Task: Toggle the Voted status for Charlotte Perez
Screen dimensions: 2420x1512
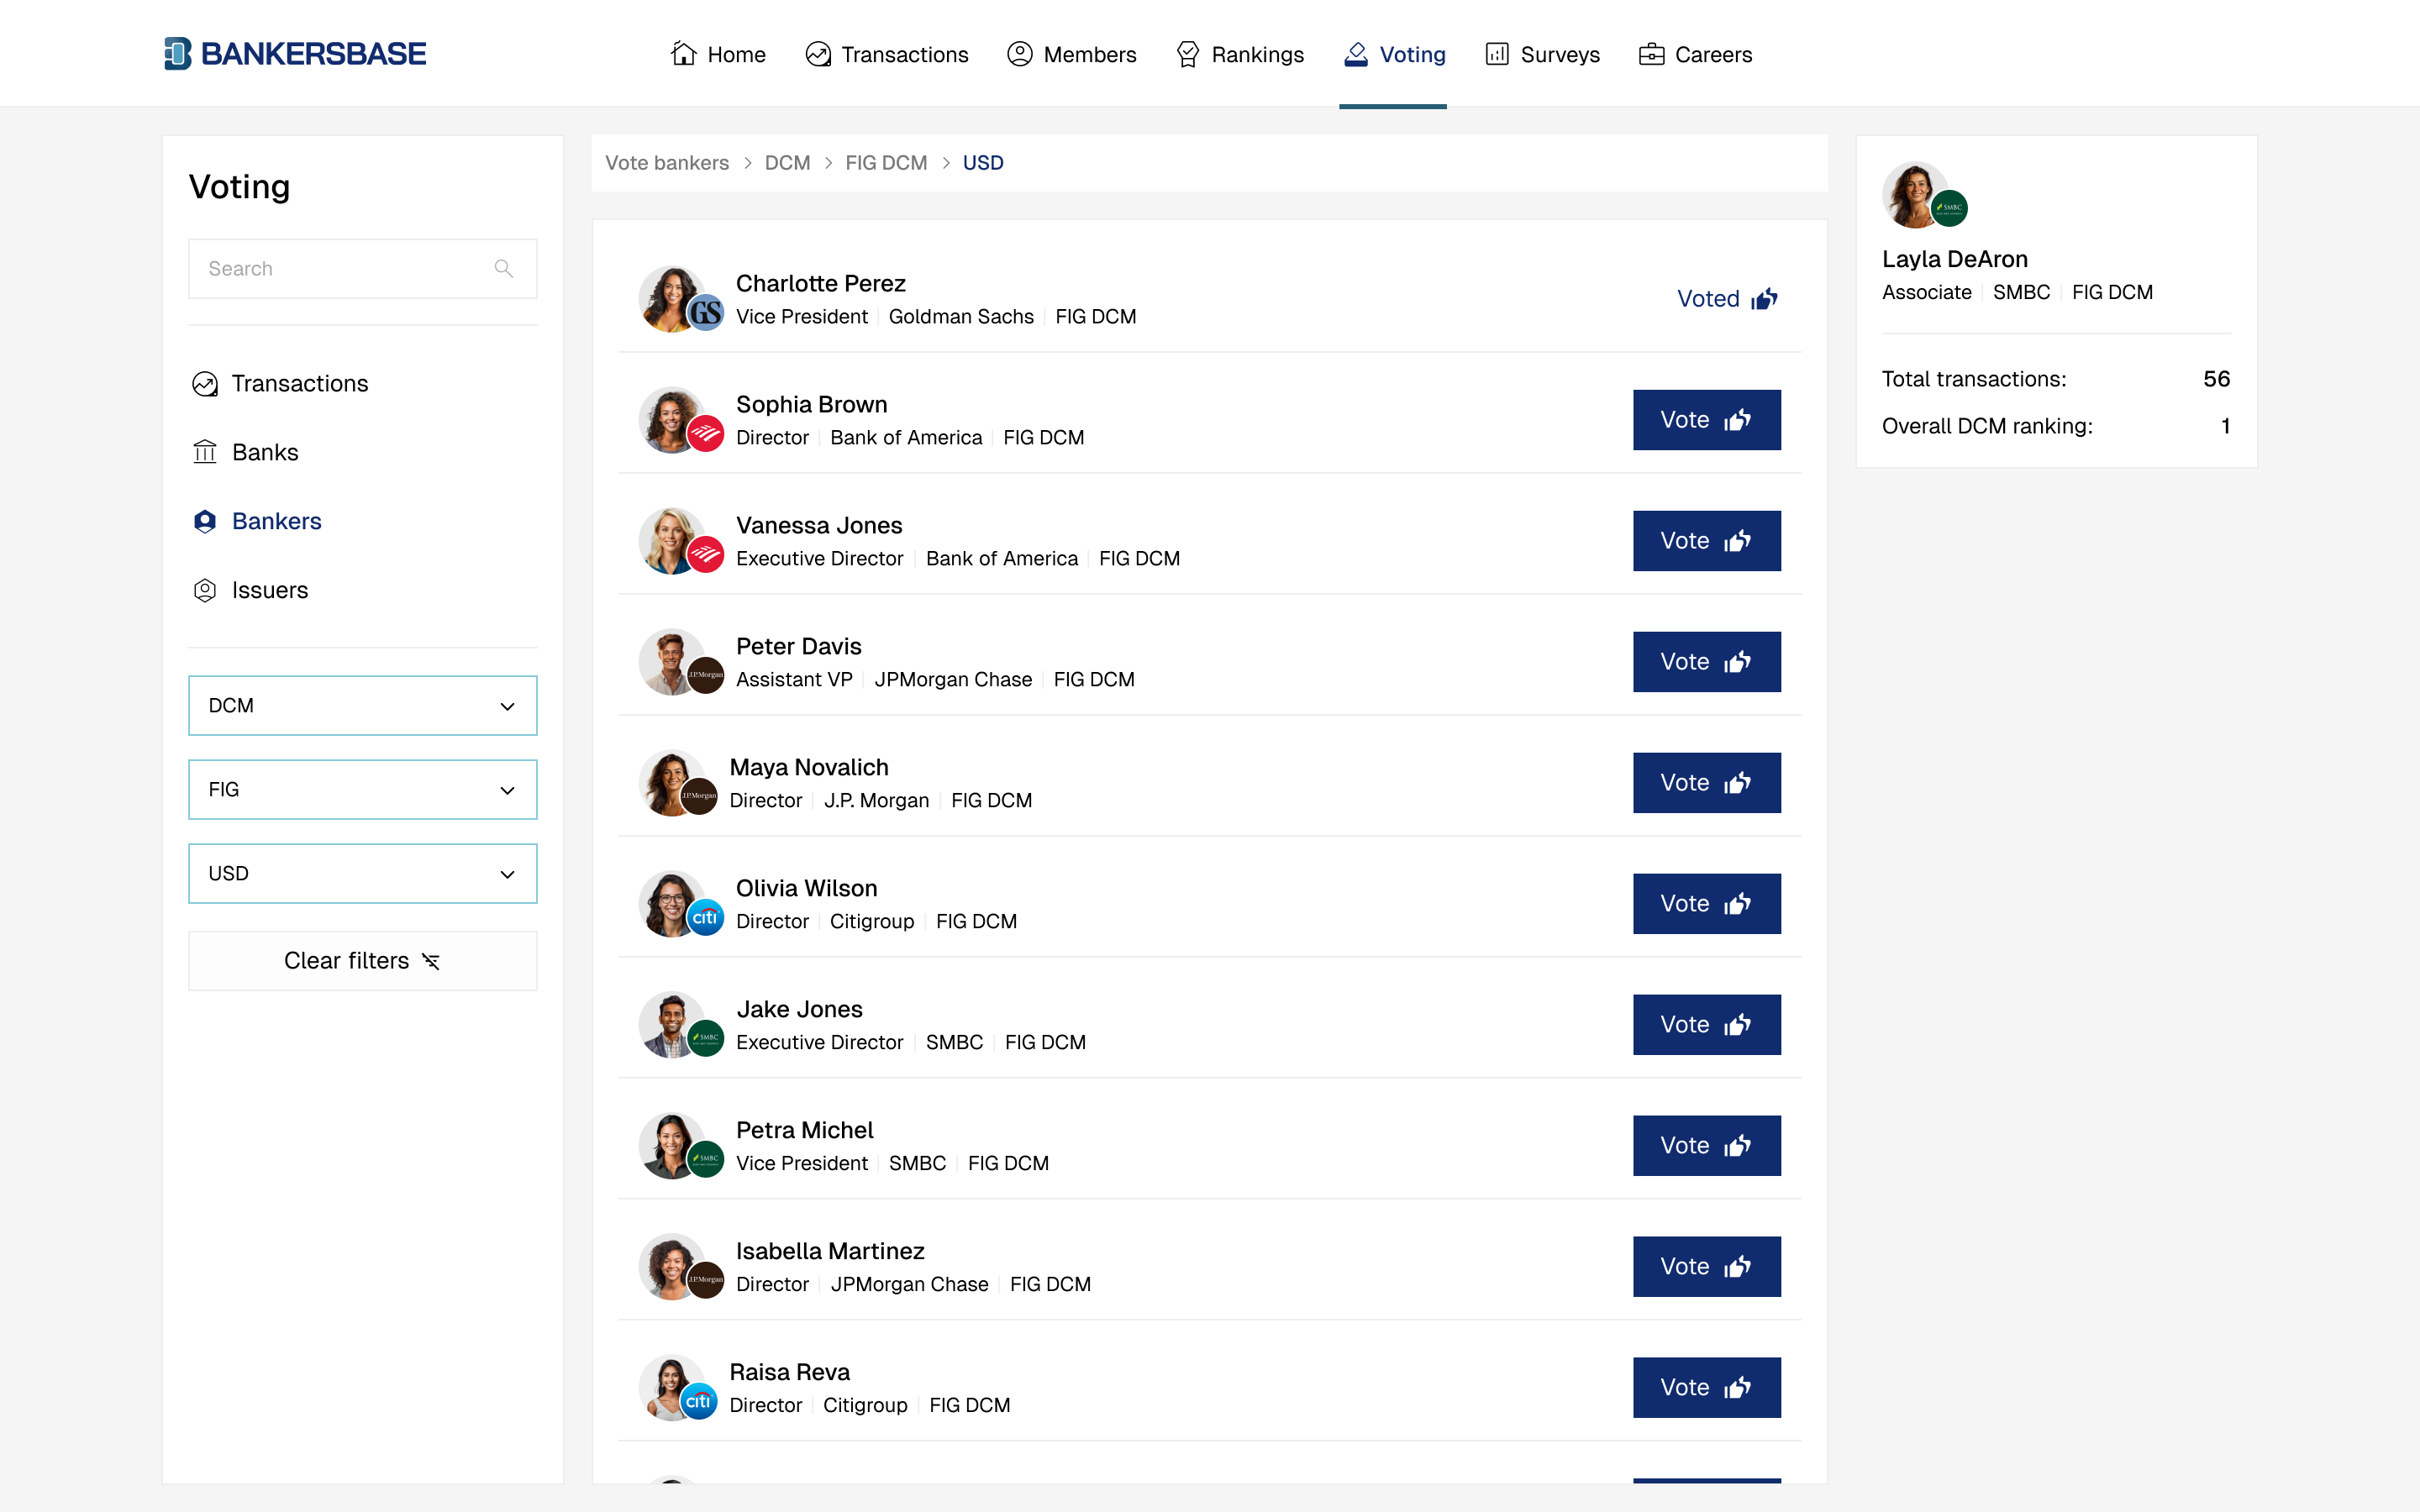Action: [1727, 299]
